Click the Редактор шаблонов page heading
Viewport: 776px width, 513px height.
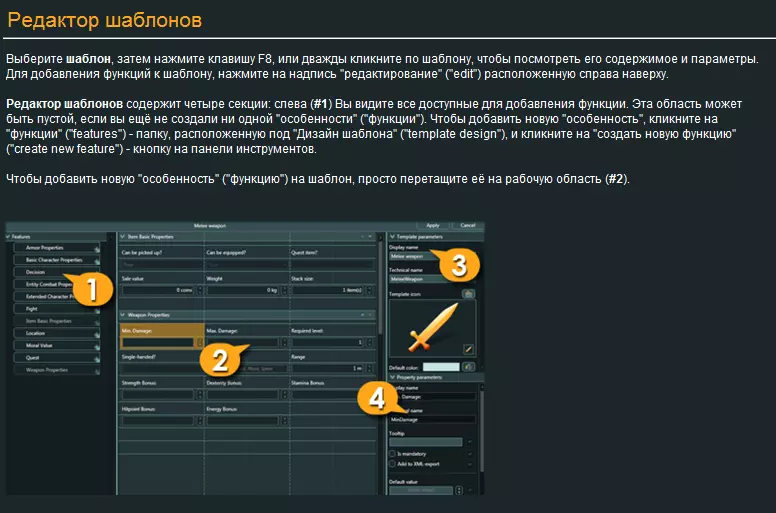[104, 20]
